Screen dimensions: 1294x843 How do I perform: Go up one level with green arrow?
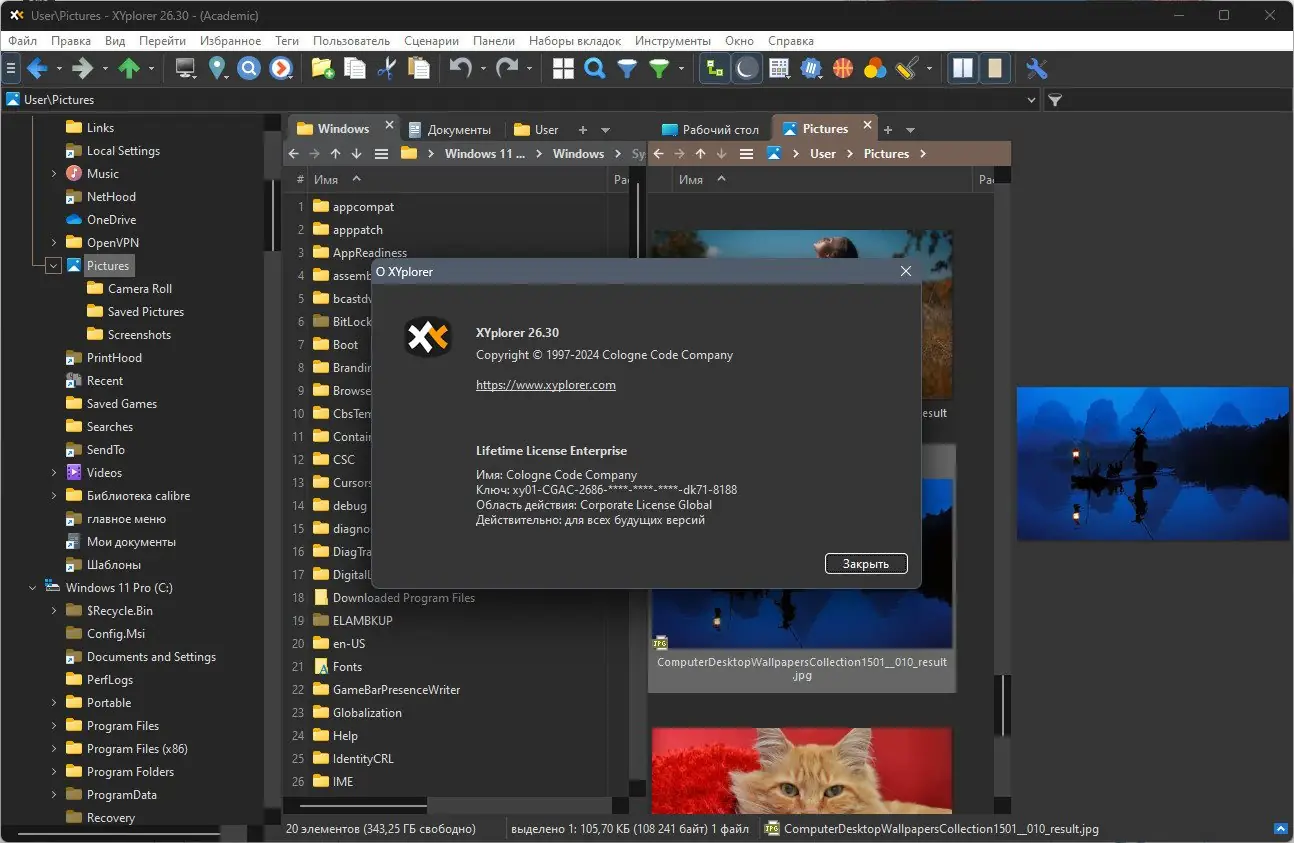(129, 68)
